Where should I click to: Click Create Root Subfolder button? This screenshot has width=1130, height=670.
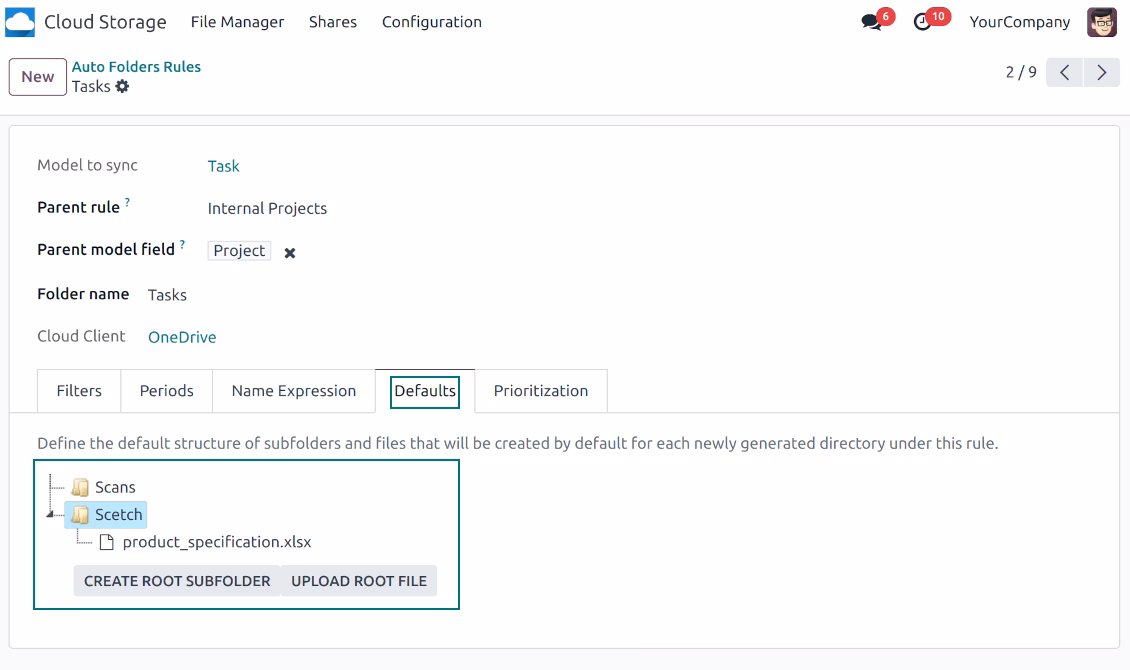click(x=177, y=581)
